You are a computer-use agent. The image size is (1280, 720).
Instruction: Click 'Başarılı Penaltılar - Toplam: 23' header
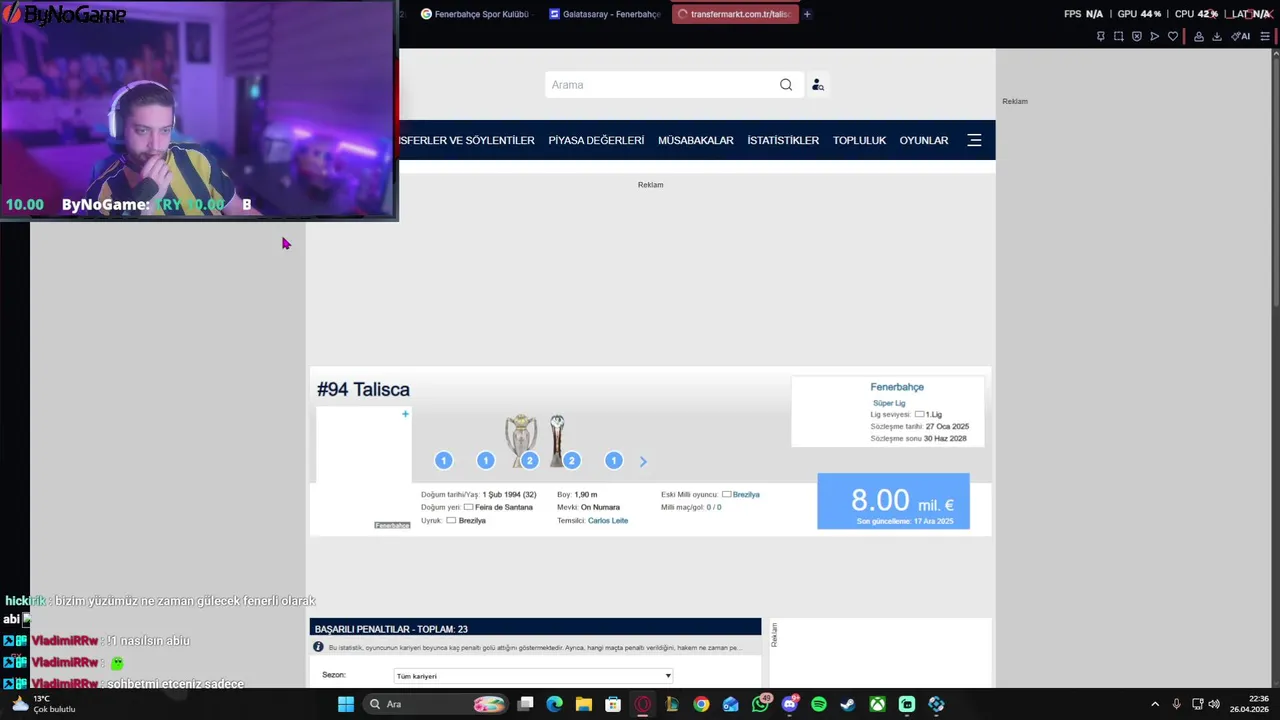tap(391, 629)
